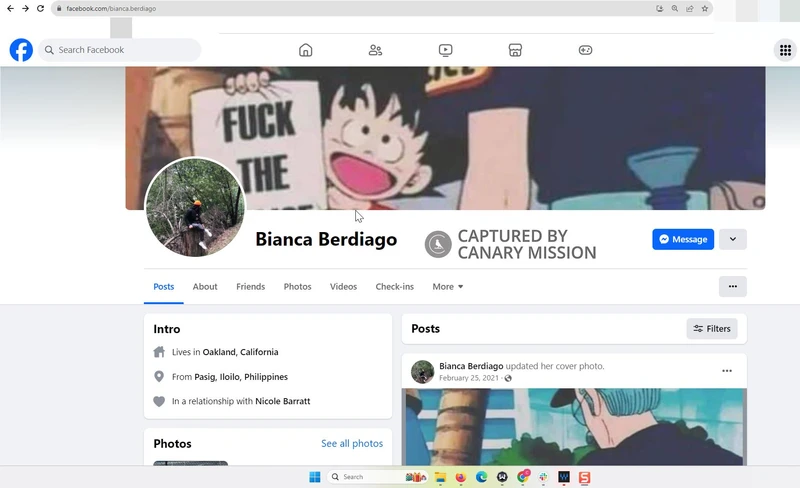Open the Nicole Barratt profile link
The height and width of the screenshot is (488, 800).
click(x=283, y=401)
